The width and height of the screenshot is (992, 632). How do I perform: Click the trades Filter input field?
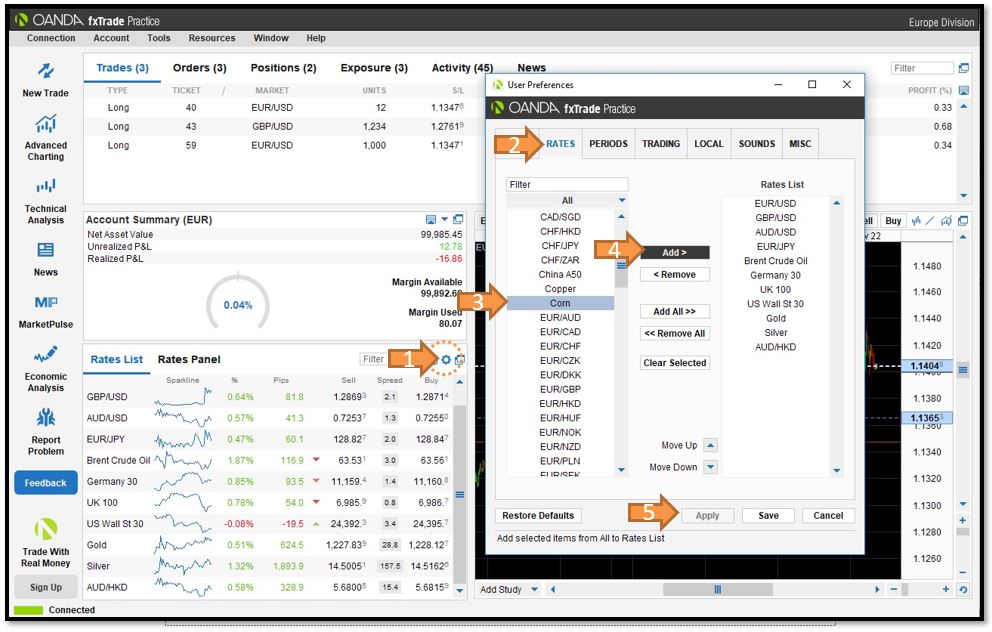922,68
